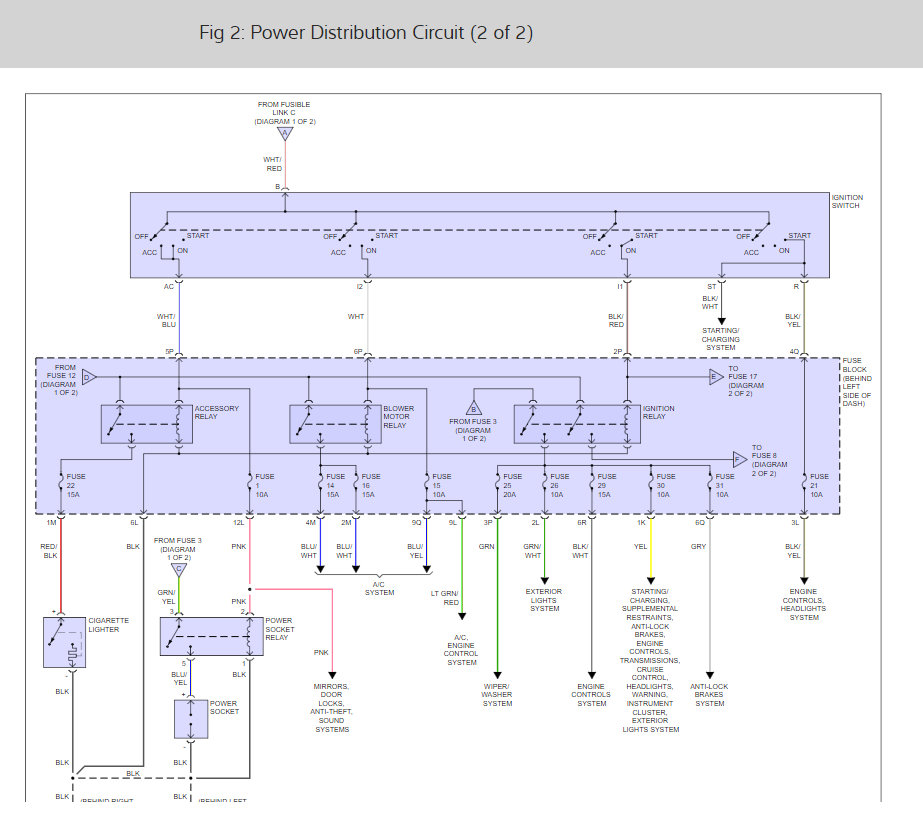Screen dimensions: 923x817
Task: Click the 5P connector pin label
Action: click(170, 351)
